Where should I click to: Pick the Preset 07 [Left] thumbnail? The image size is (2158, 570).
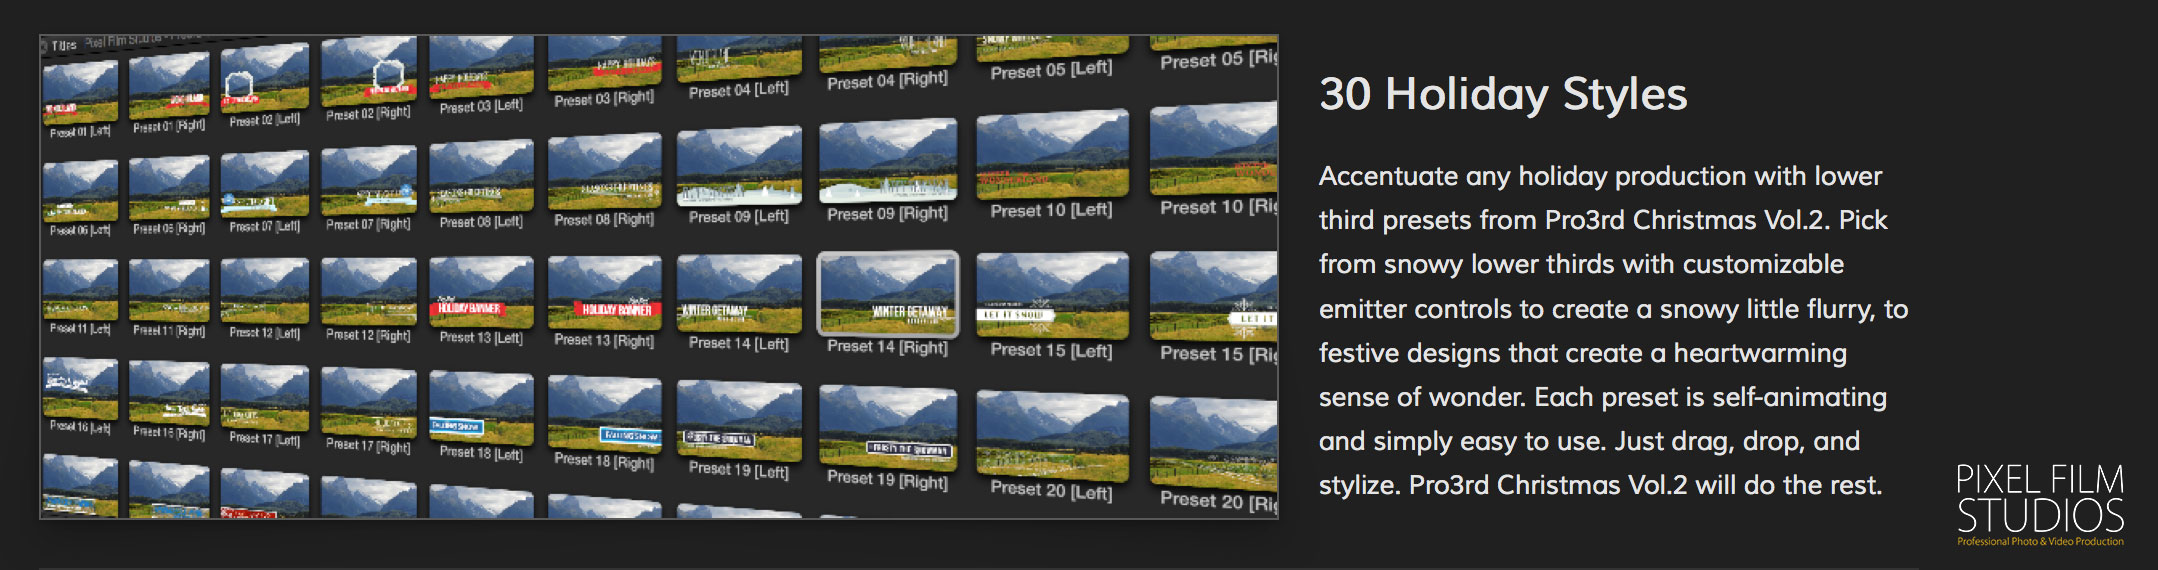click(x=265, y=184)
